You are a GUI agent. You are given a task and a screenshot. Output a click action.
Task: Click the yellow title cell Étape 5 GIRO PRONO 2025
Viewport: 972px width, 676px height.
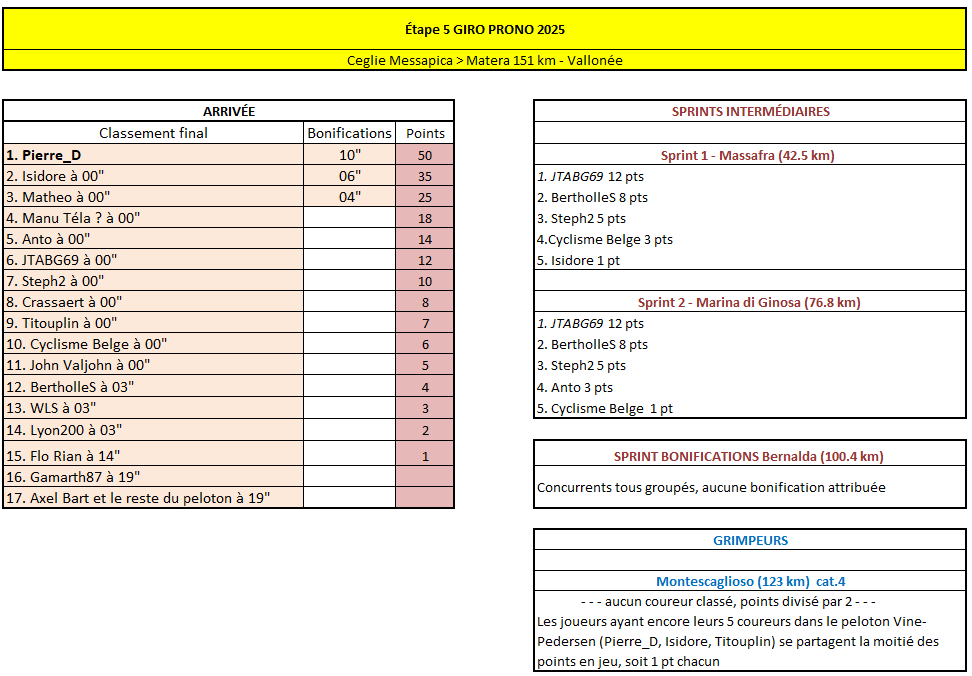point(485,30)
